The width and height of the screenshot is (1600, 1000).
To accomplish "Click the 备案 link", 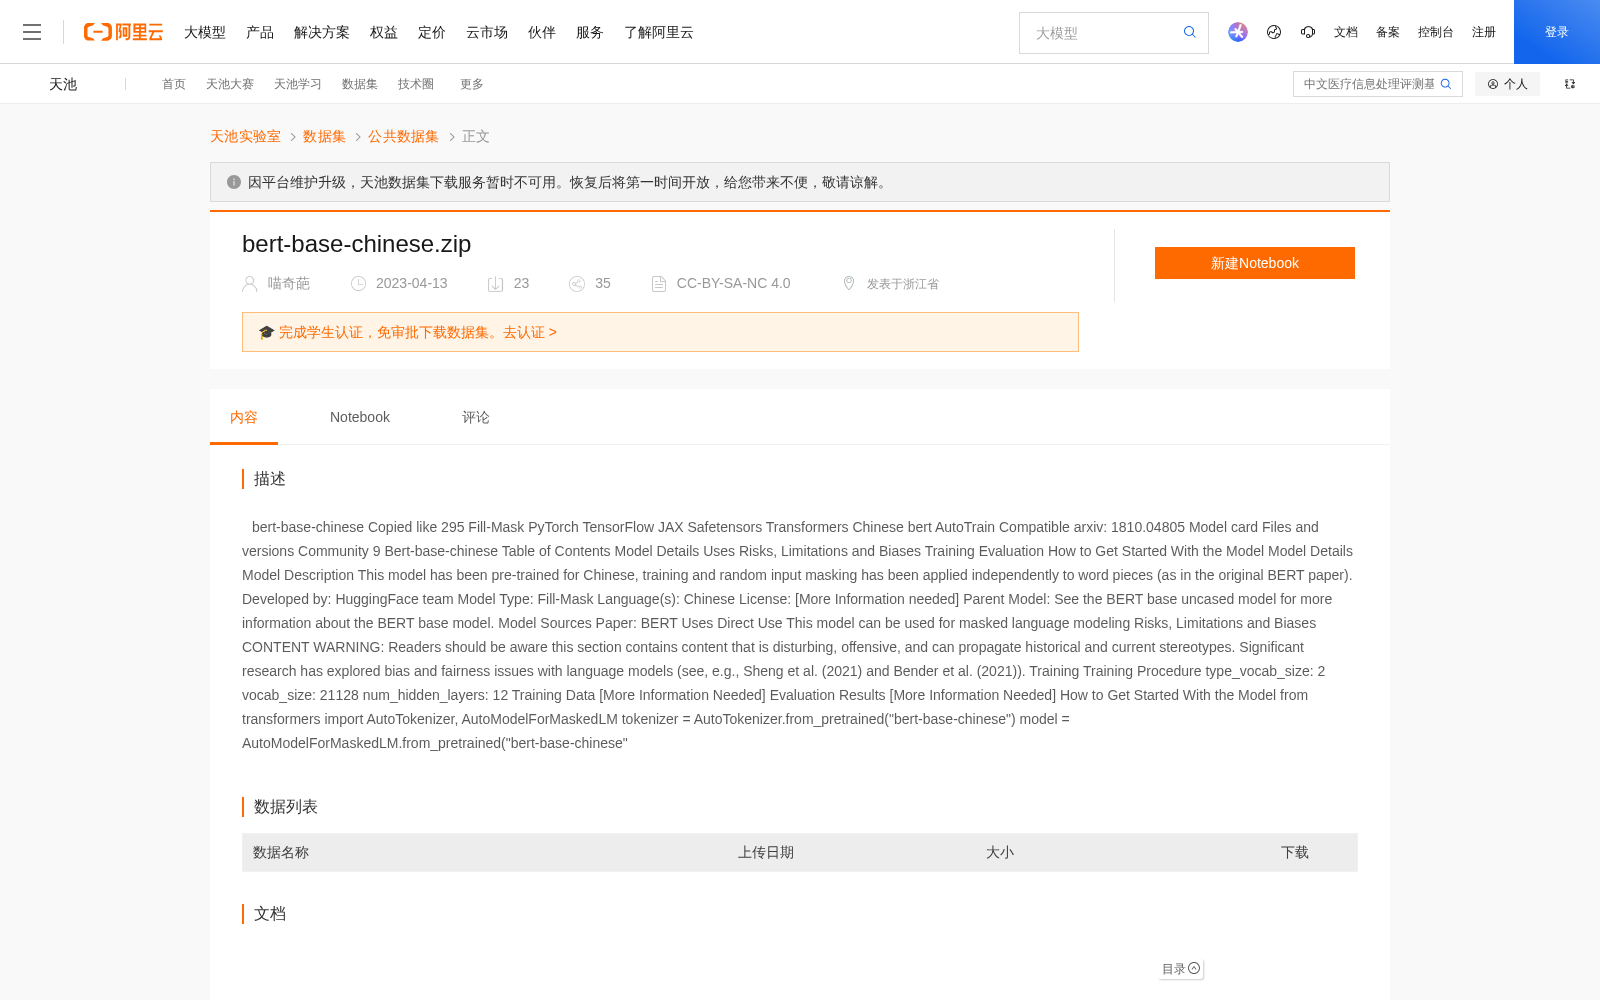I will tap(1388, 32).
